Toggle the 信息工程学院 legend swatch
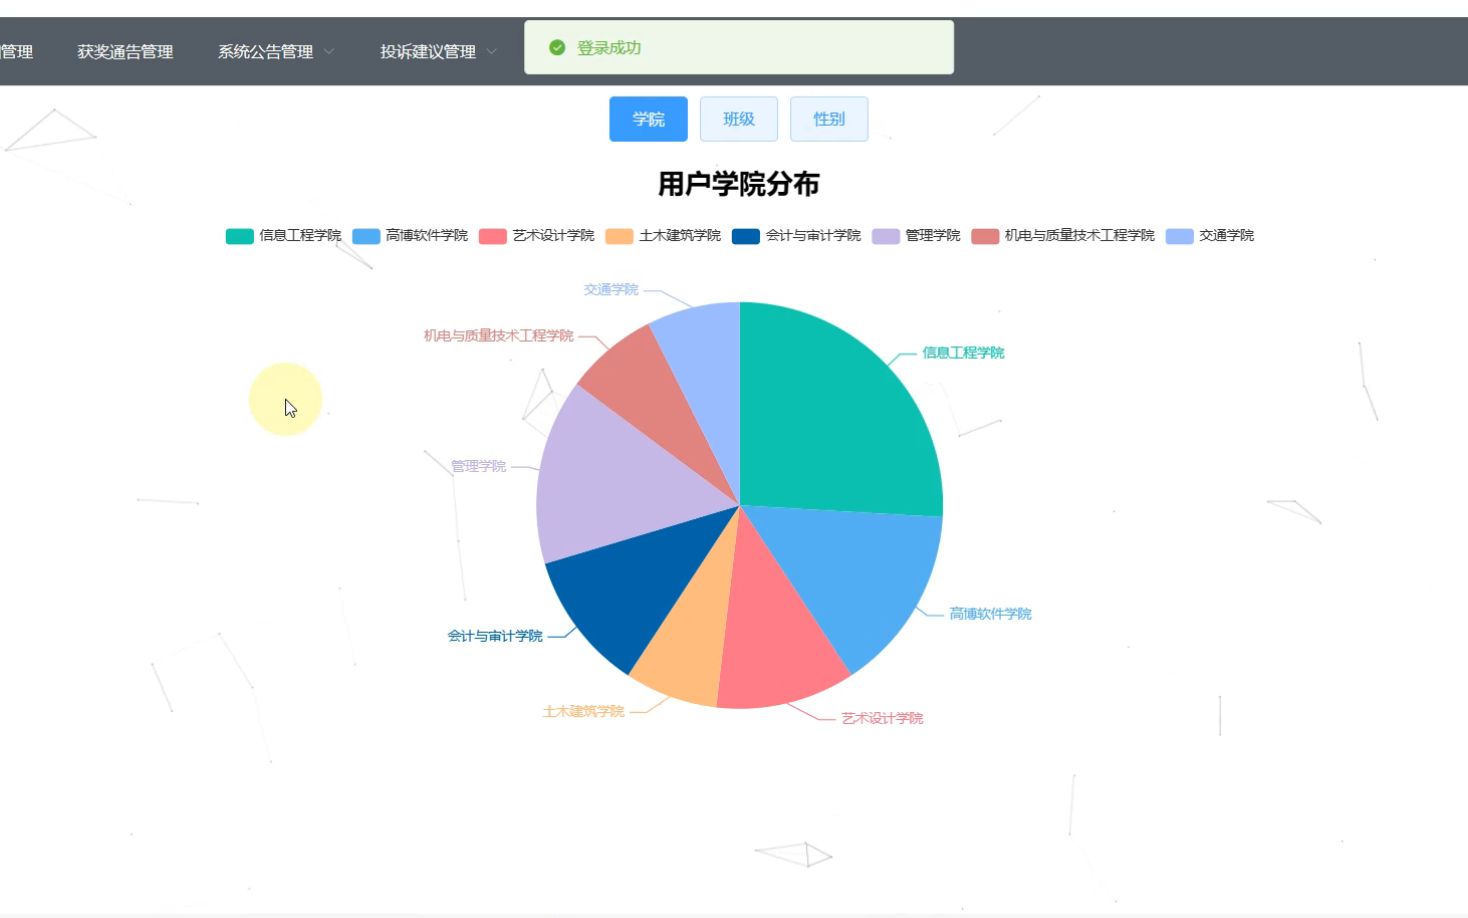 pyautogui.click(x=239, y=236)
